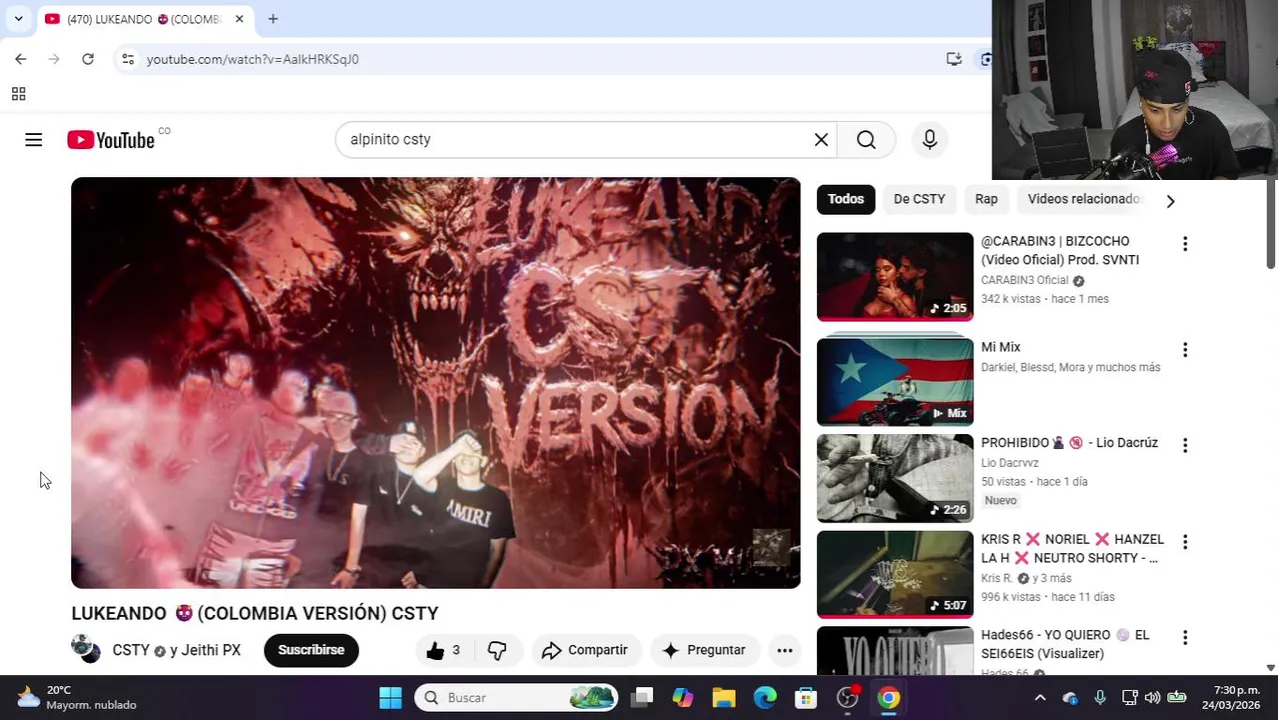This screenshot has width=1278, height=720.
Task: Open Microsoft Edge from the taskbar
Action: click(x=765, y=698)
